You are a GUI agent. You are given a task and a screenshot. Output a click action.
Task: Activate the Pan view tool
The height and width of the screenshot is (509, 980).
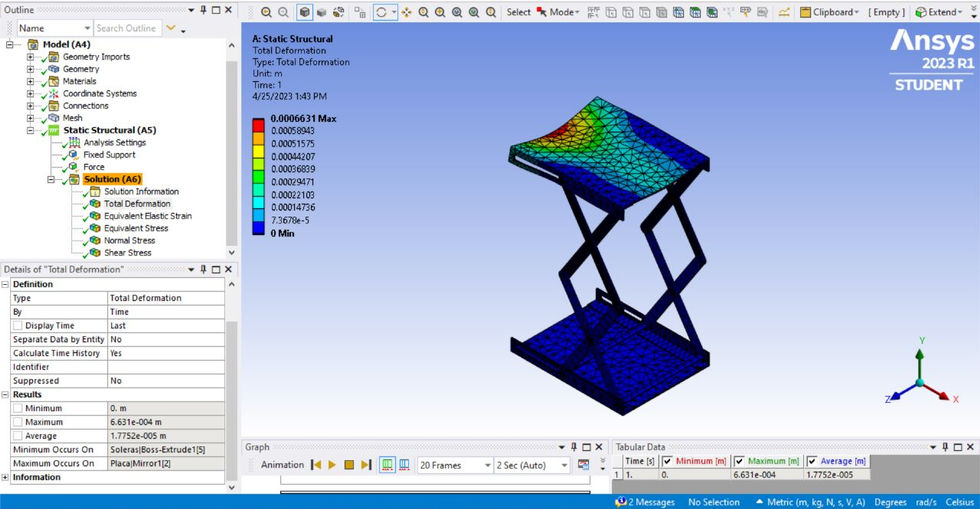coord(407,12)
